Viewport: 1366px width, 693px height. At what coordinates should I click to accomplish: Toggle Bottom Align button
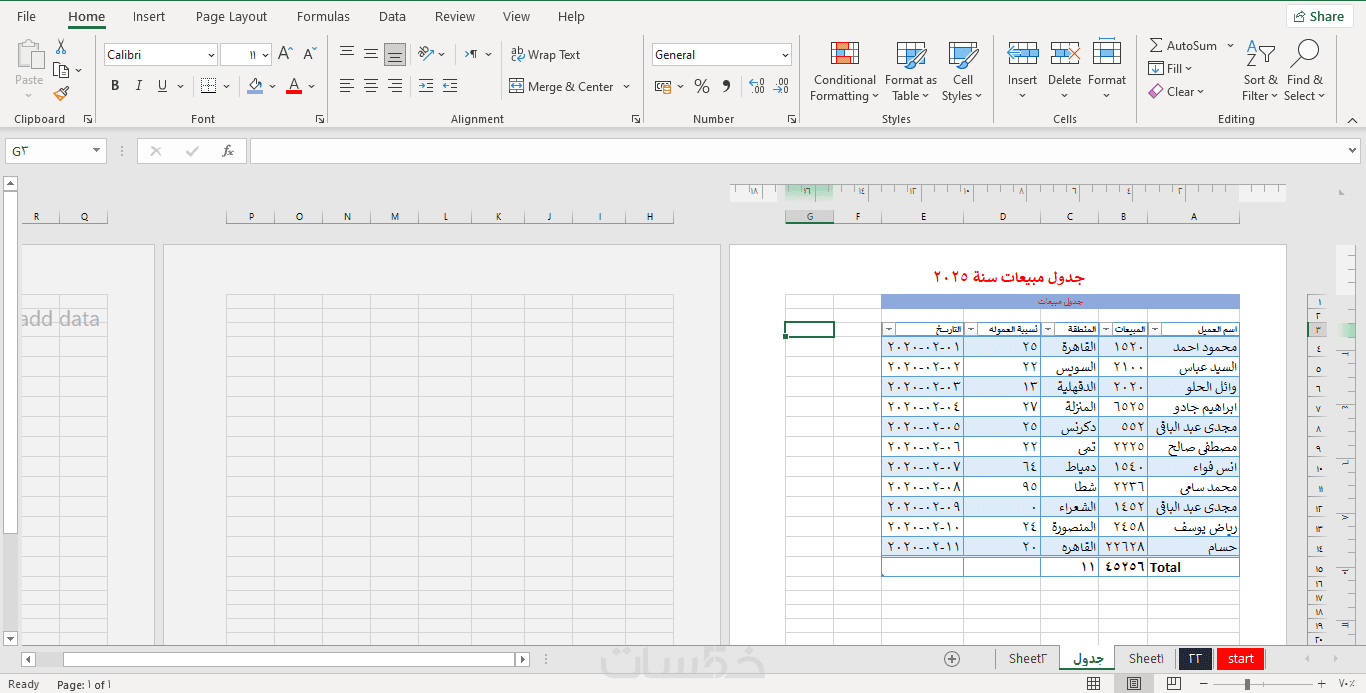(x=395, y=54)
